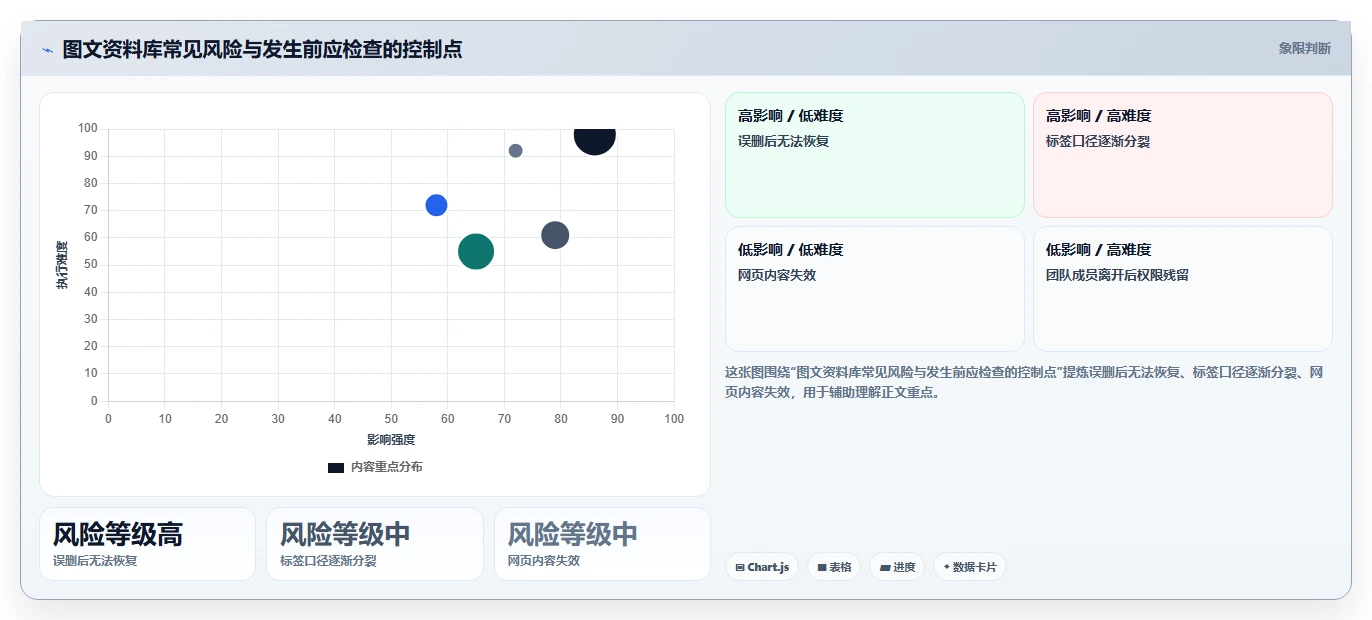Screen dimensions: 1372x620
Task: Select the 高影响 / 低难度 quadrant card
Action: coord(875,155)
